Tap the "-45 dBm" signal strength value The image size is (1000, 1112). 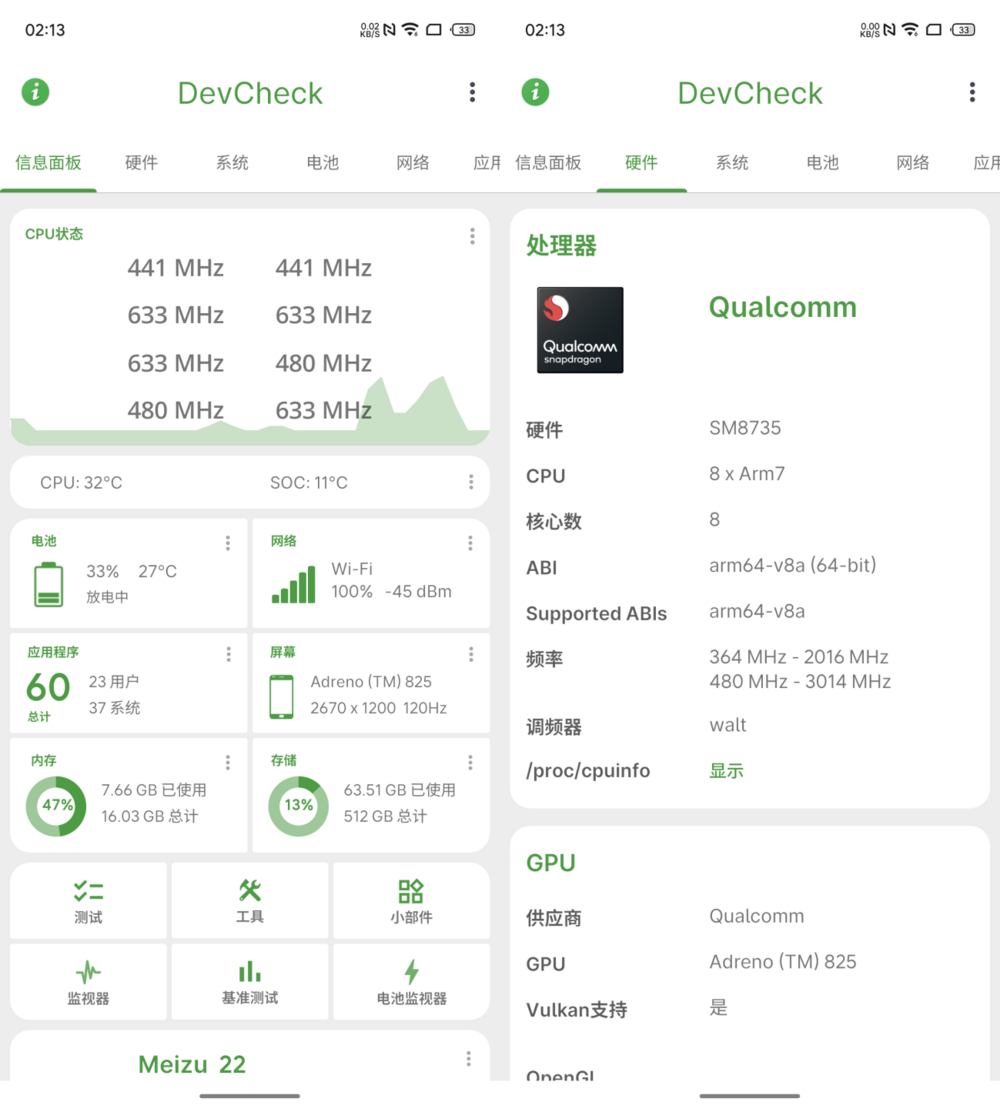[418, 591]
